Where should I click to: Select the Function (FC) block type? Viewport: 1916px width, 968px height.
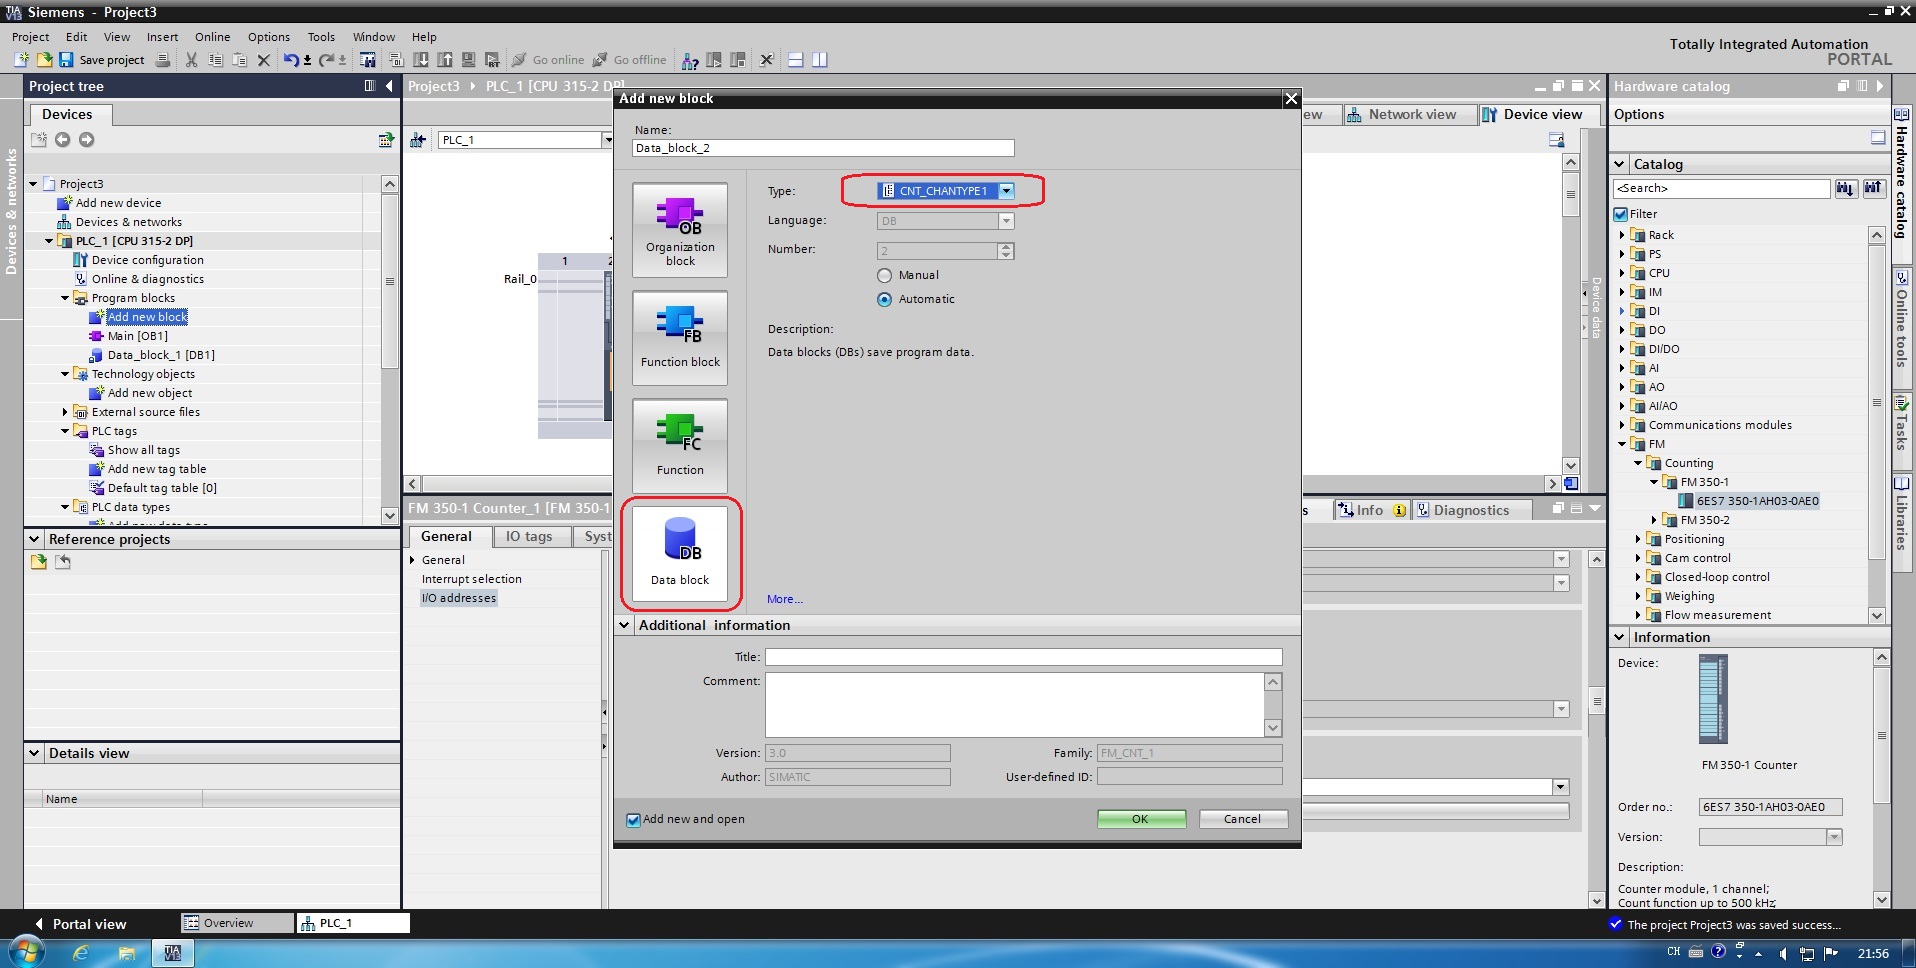point(680,446)
